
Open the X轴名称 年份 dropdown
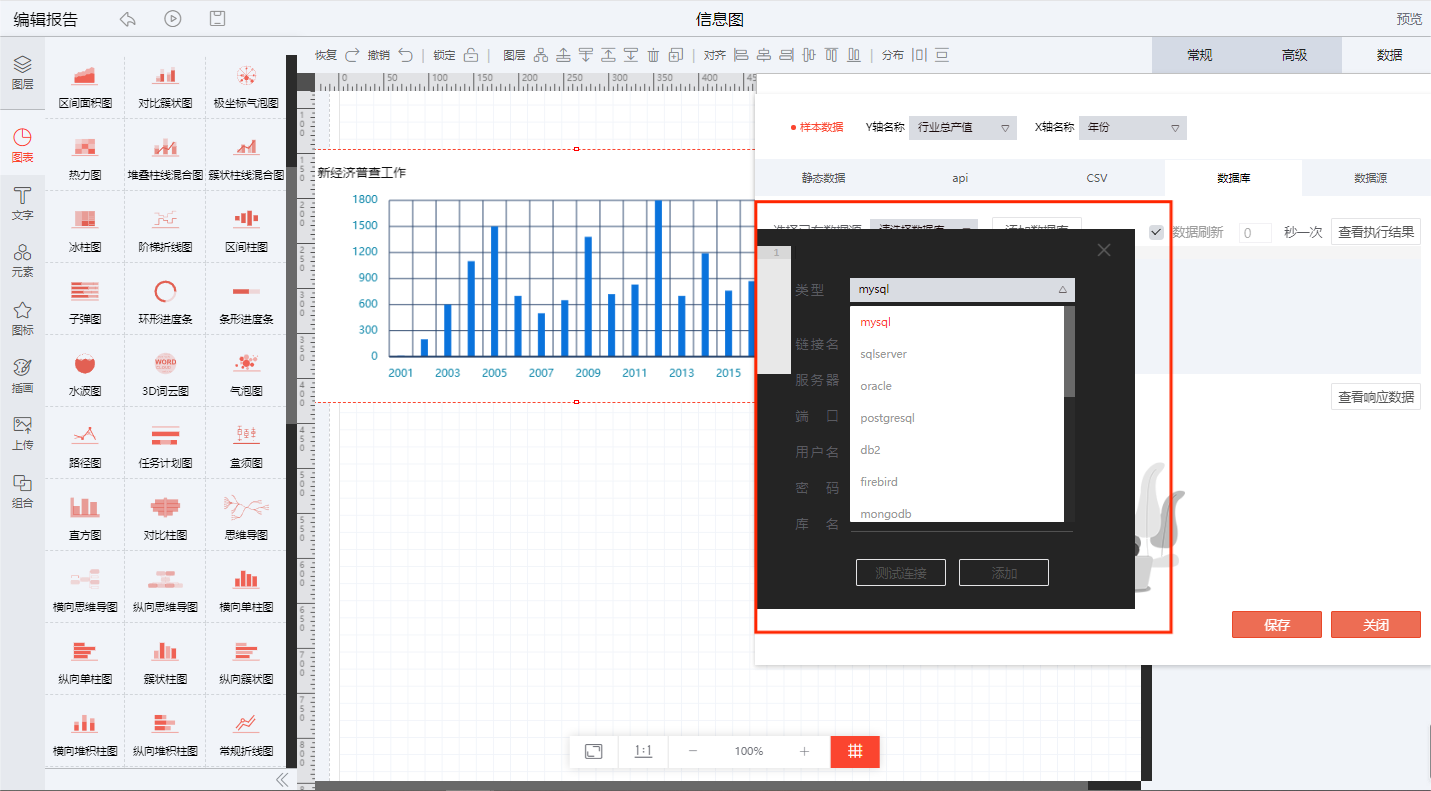[1133, 127]
